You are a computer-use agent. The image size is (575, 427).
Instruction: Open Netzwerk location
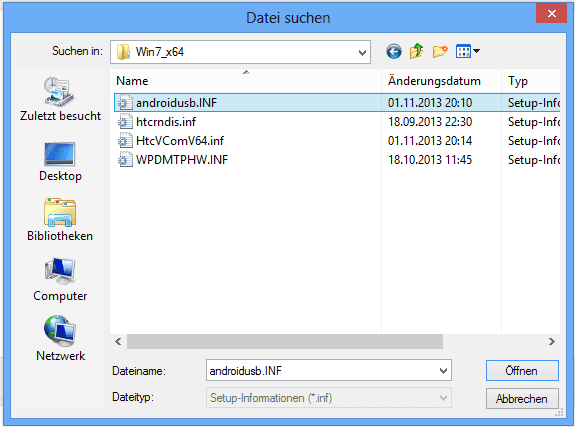60,339
